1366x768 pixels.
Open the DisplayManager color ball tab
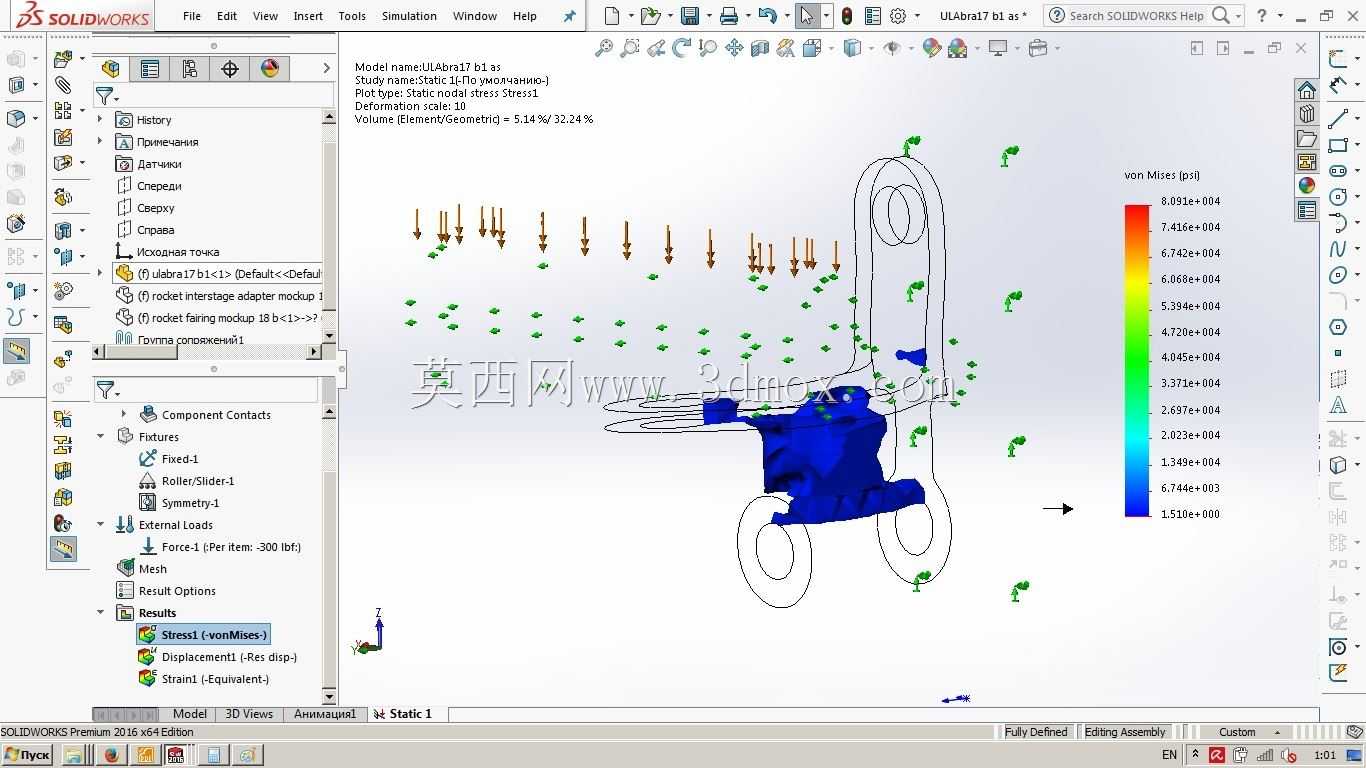click(x=270, y=68)
